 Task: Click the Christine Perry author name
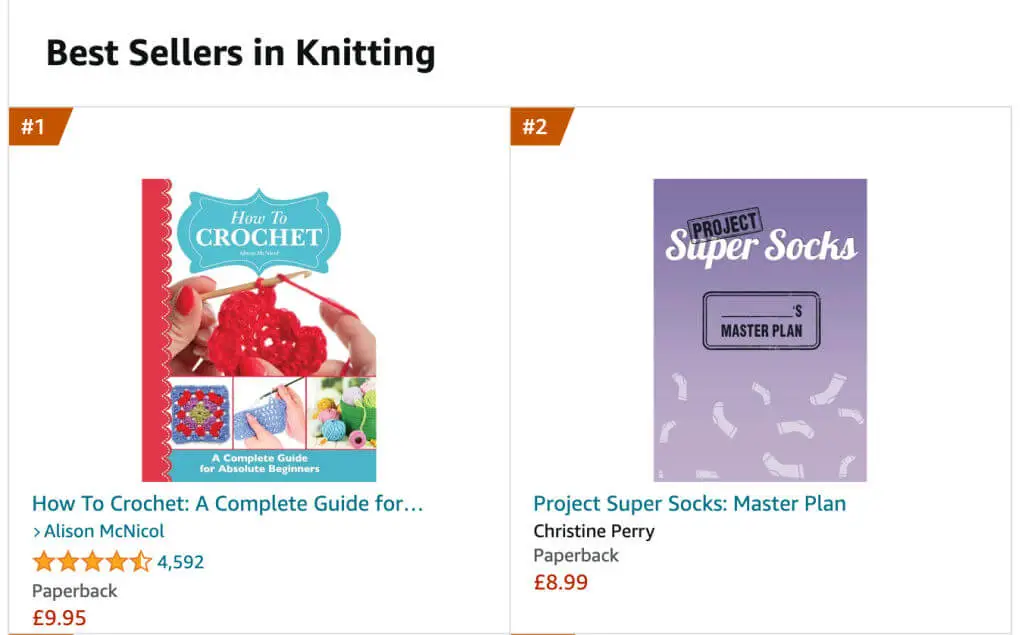click(594, 531)
